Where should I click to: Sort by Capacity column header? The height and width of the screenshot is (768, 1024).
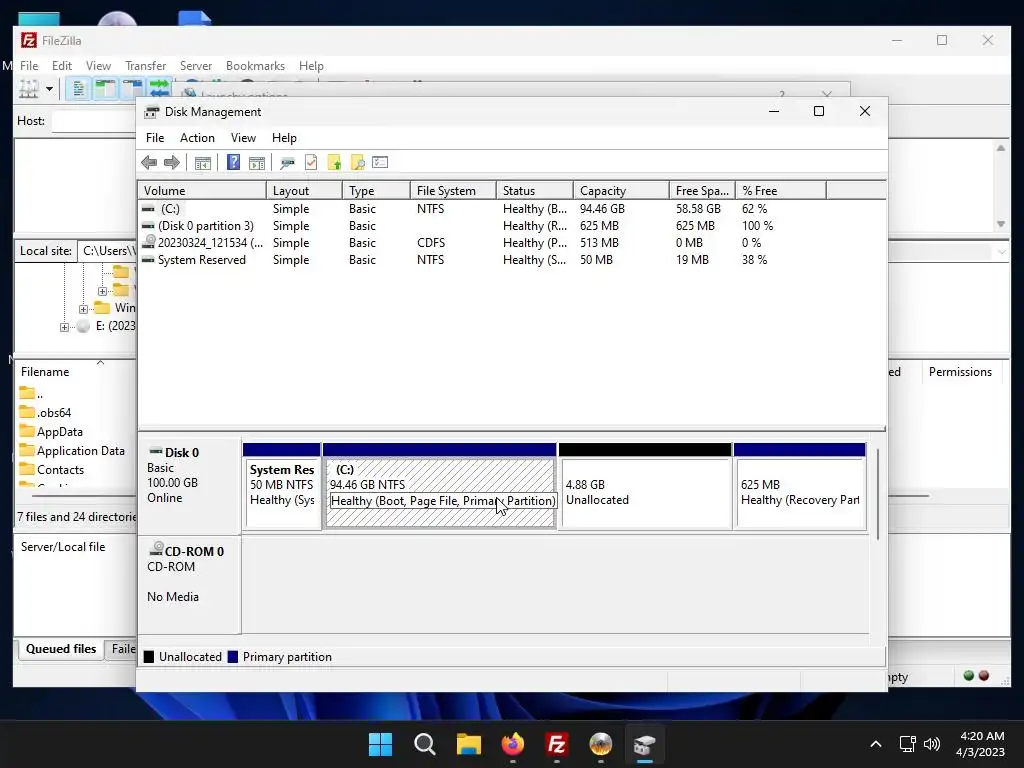coord(621,191)
